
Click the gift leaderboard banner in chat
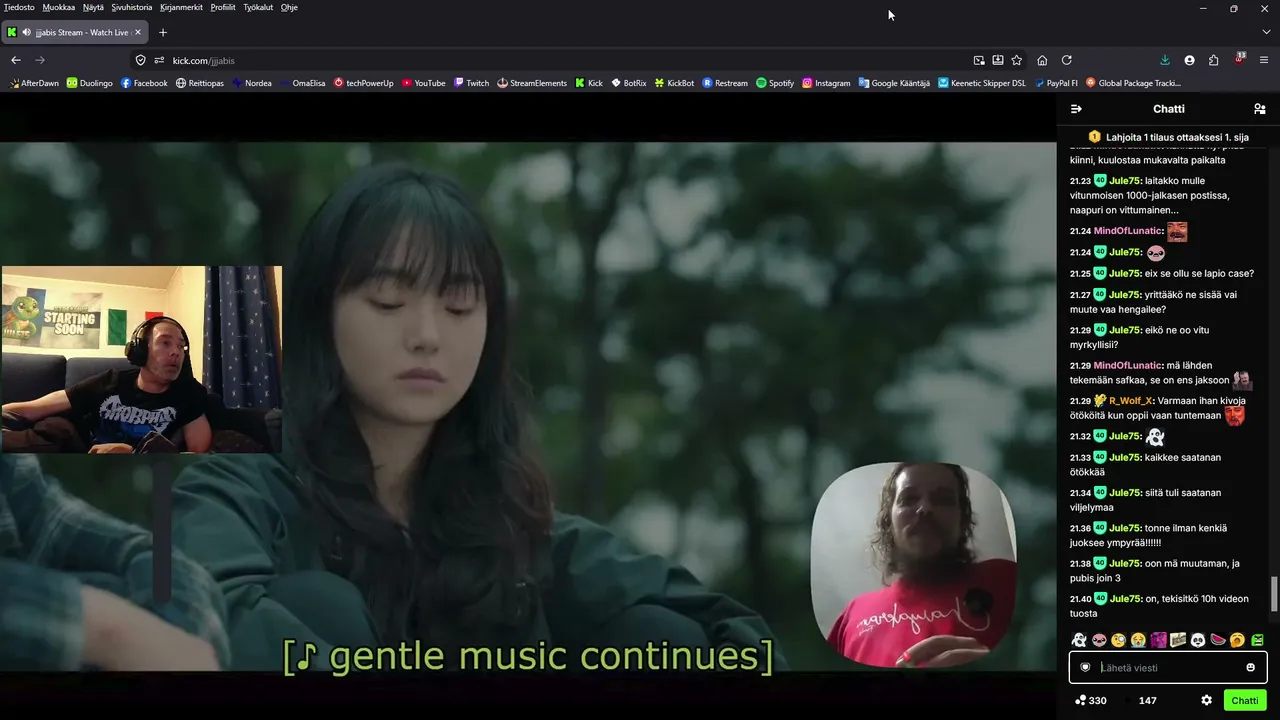tap(1168, 137)
